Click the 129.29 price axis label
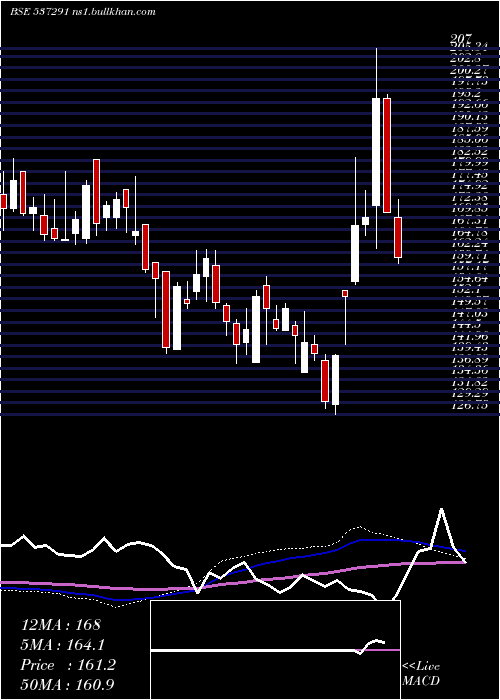The width and height of the screenshot is (500, 700). coord(468,394)
